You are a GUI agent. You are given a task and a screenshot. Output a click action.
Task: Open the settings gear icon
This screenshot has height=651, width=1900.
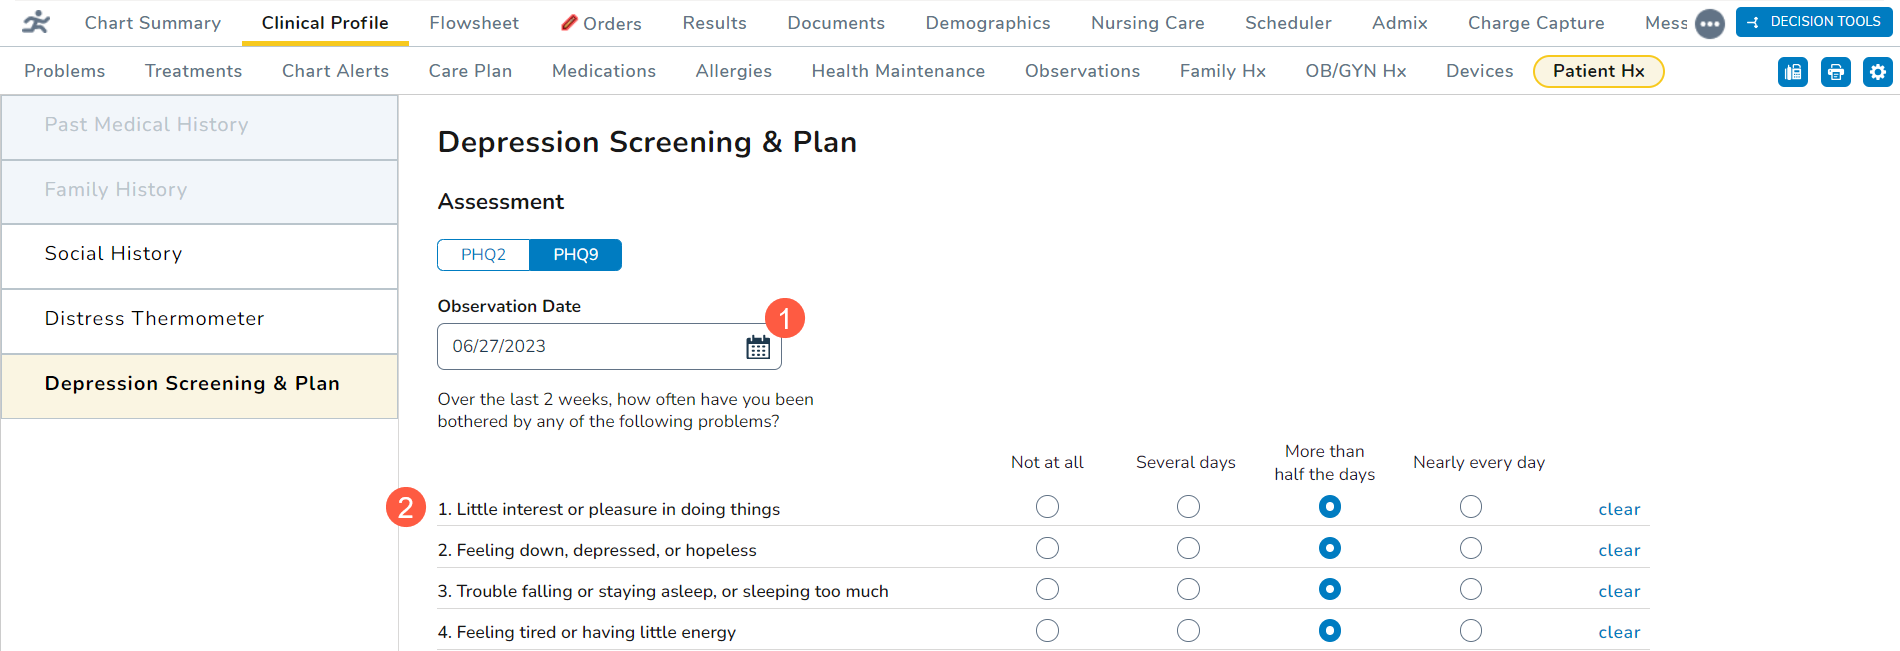pyautogui.click(x=1878, y=72)
